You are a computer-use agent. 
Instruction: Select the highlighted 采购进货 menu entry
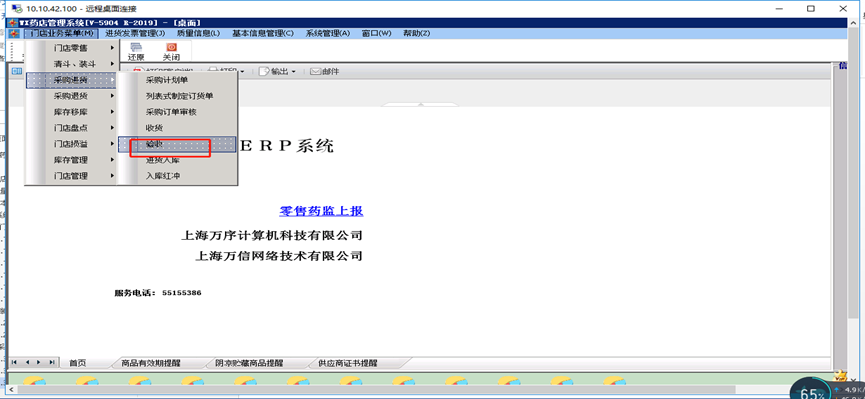click(x=72, y=80)
